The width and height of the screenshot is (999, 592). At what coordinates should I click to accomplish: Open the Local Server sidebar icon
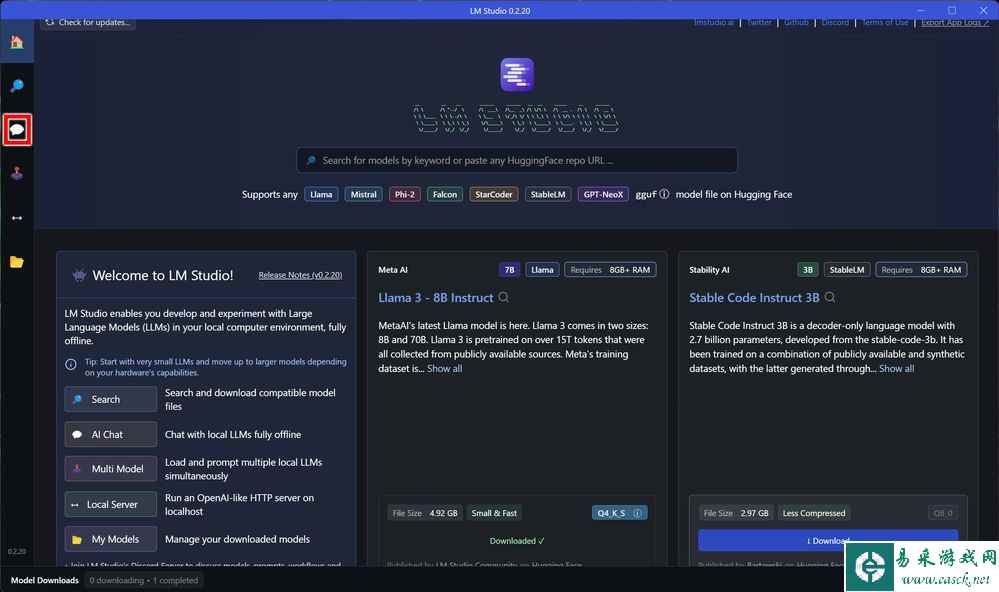tap(16, 217)
